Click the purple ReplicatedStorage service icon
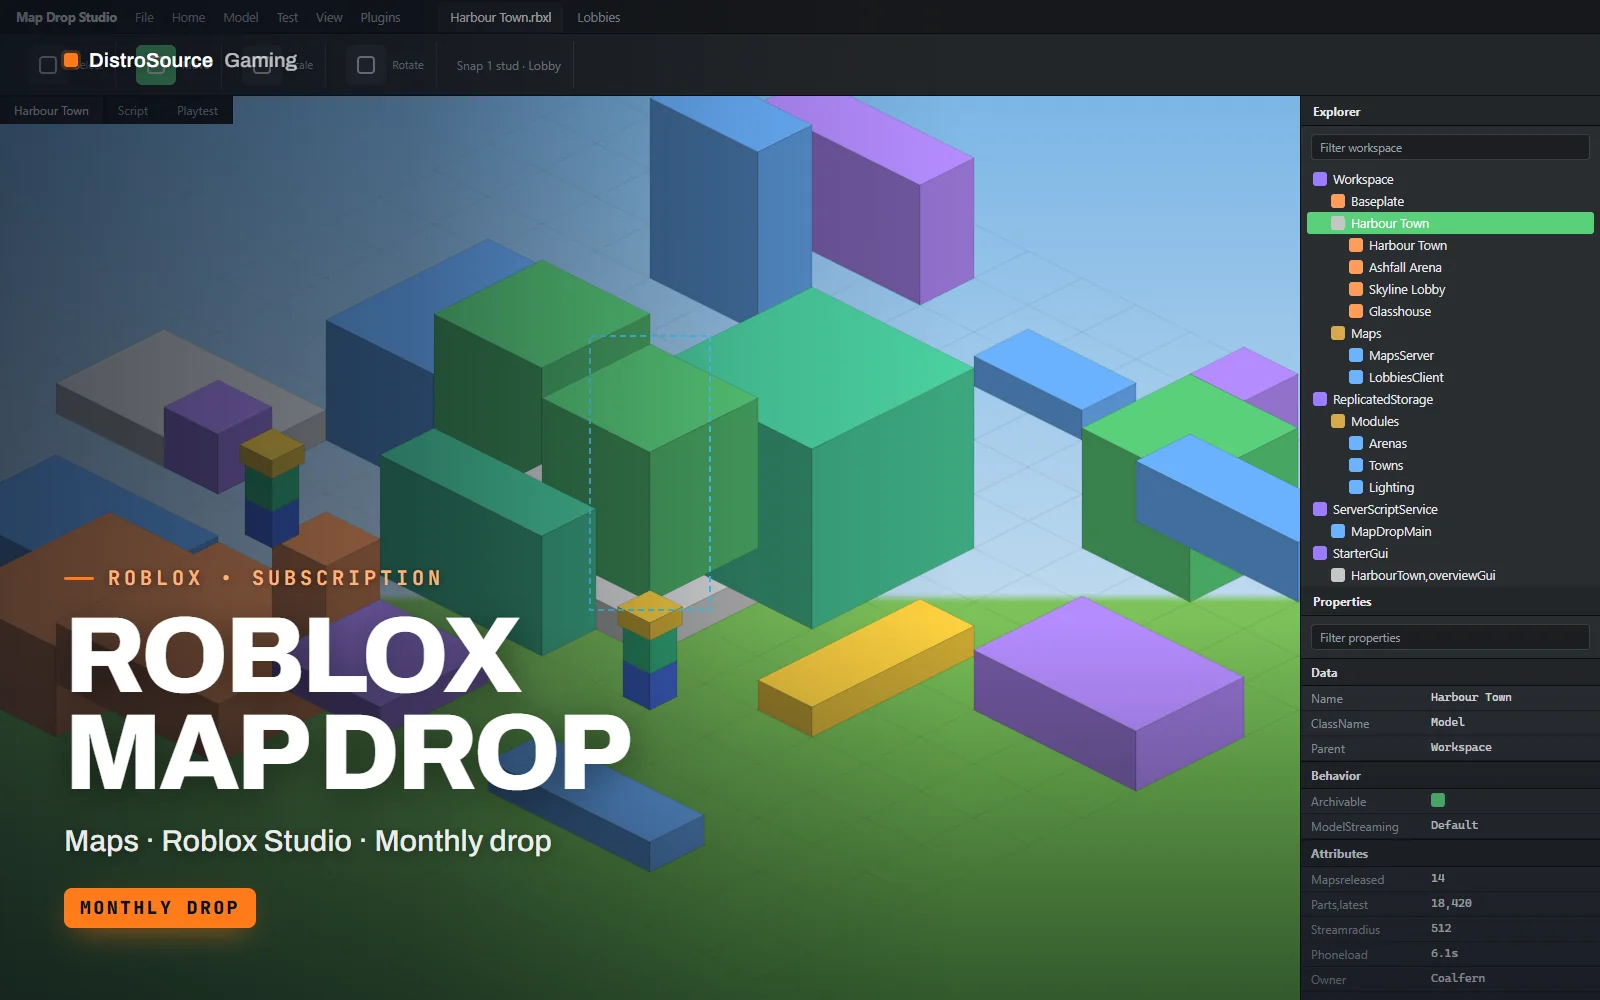The height and width of the screenshot is (1000, 1600). 1320,399
